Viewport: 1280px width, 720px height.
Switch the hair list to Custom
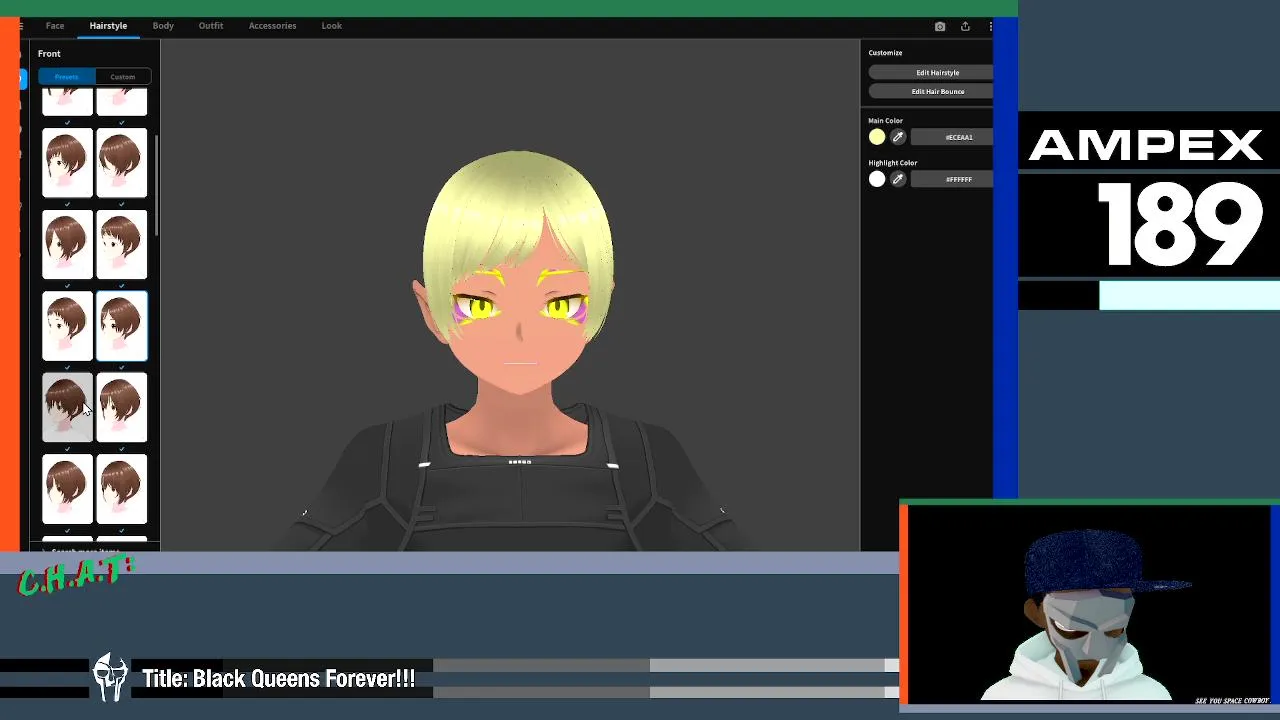point(123,77)
